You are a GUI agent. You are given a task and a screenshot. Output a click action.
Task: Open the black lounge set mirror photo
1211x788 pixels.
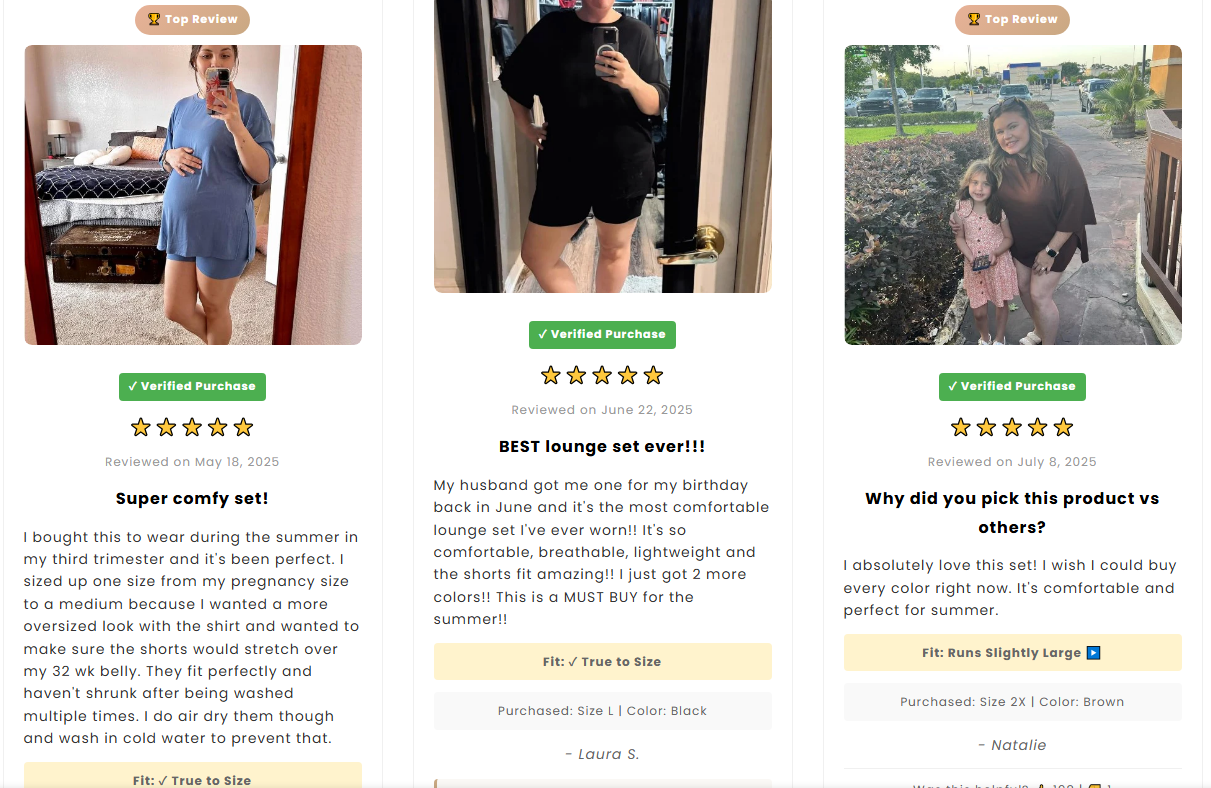pyautogui.click(x=602, y=145)
